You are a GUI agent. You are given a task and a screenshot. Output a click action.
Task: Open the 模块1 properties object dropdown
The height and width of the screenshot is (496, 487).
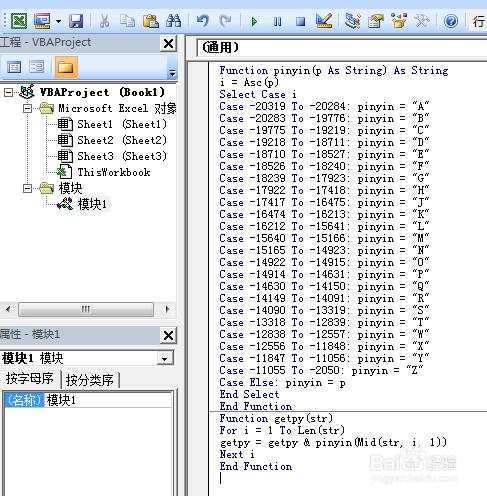(165, 359)
